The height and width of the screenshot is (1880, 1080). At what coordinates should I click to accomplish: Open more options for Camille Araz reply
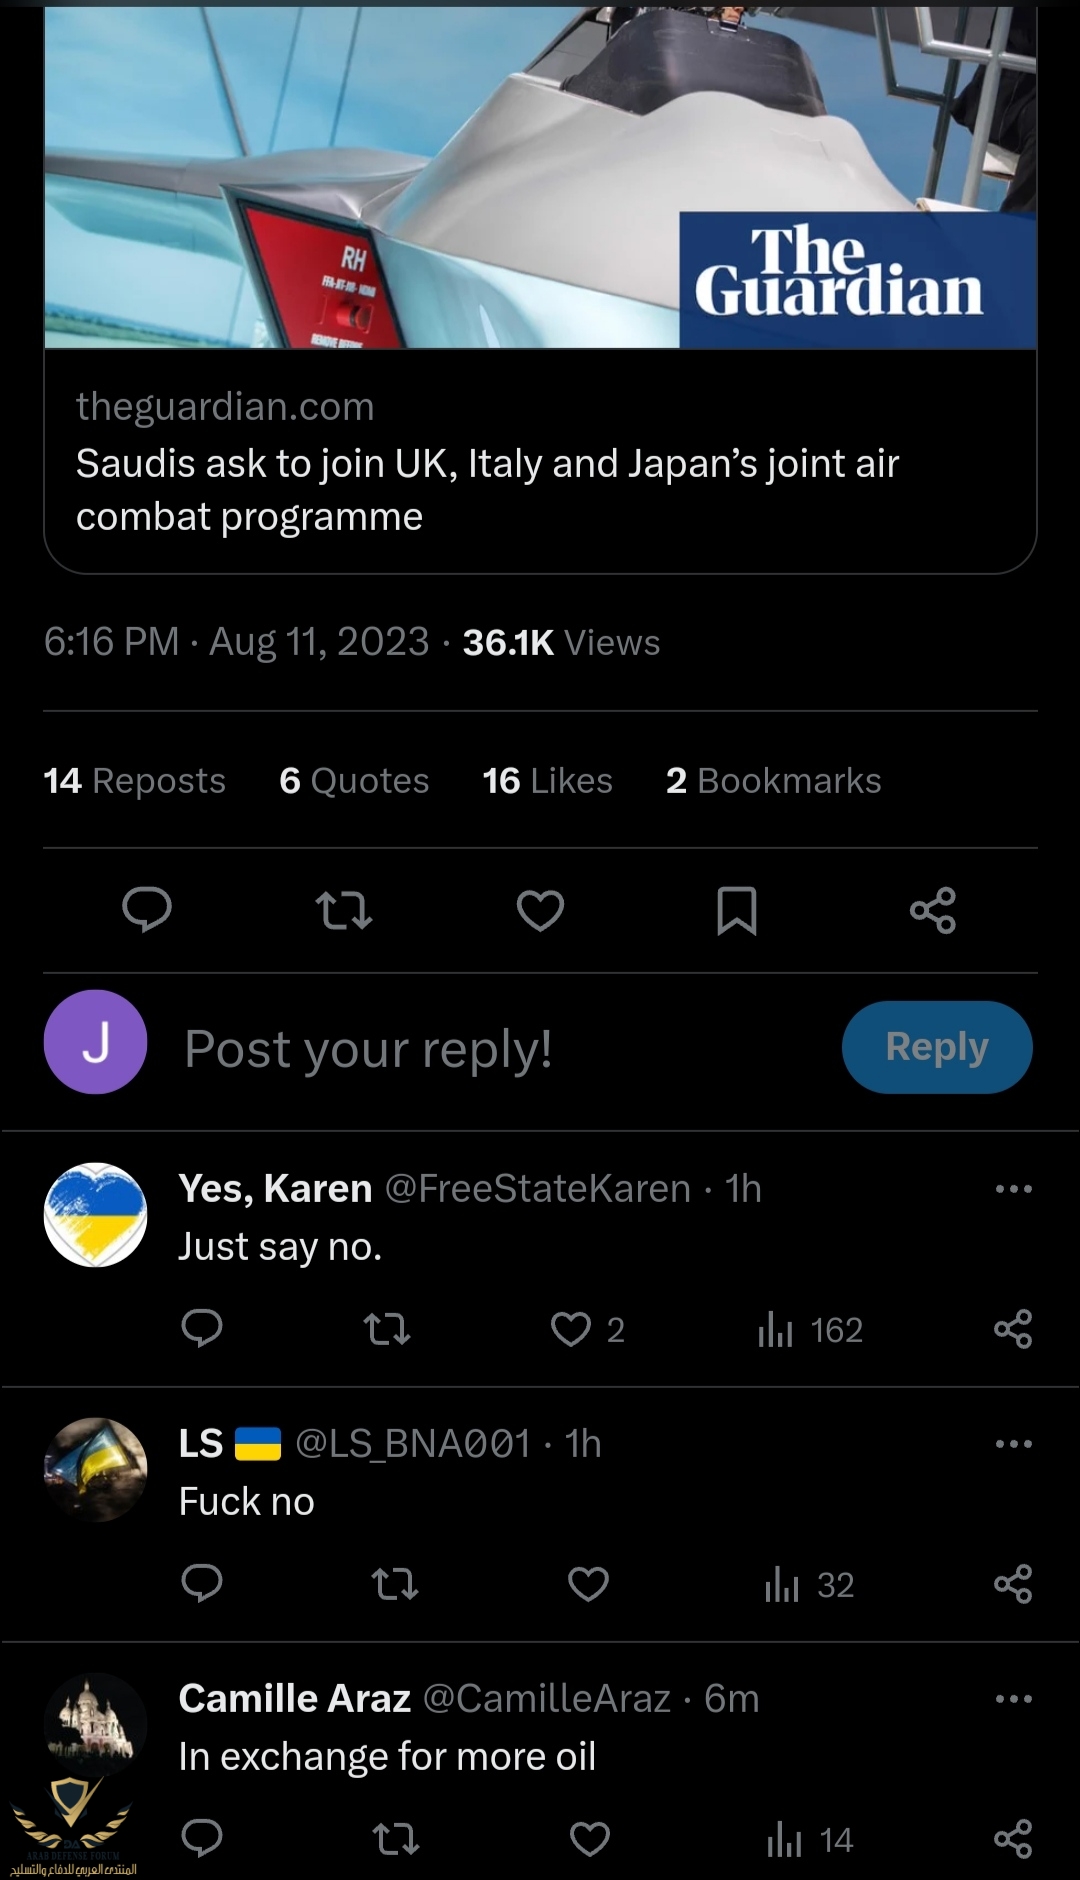click(1013, 1699)
